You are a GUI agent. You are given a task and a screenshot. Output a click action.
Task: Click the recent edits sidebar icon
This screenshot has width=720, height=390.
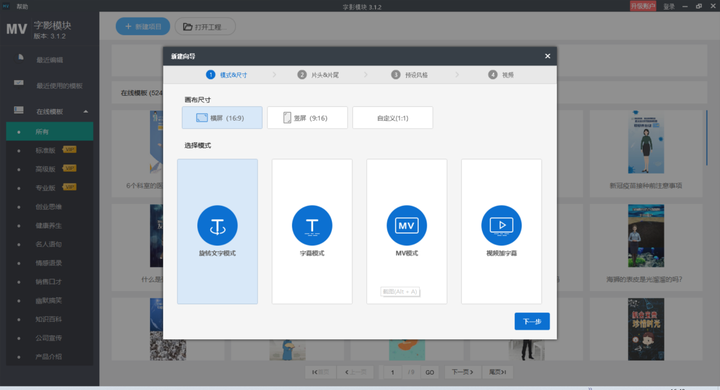tap(20, 57)
